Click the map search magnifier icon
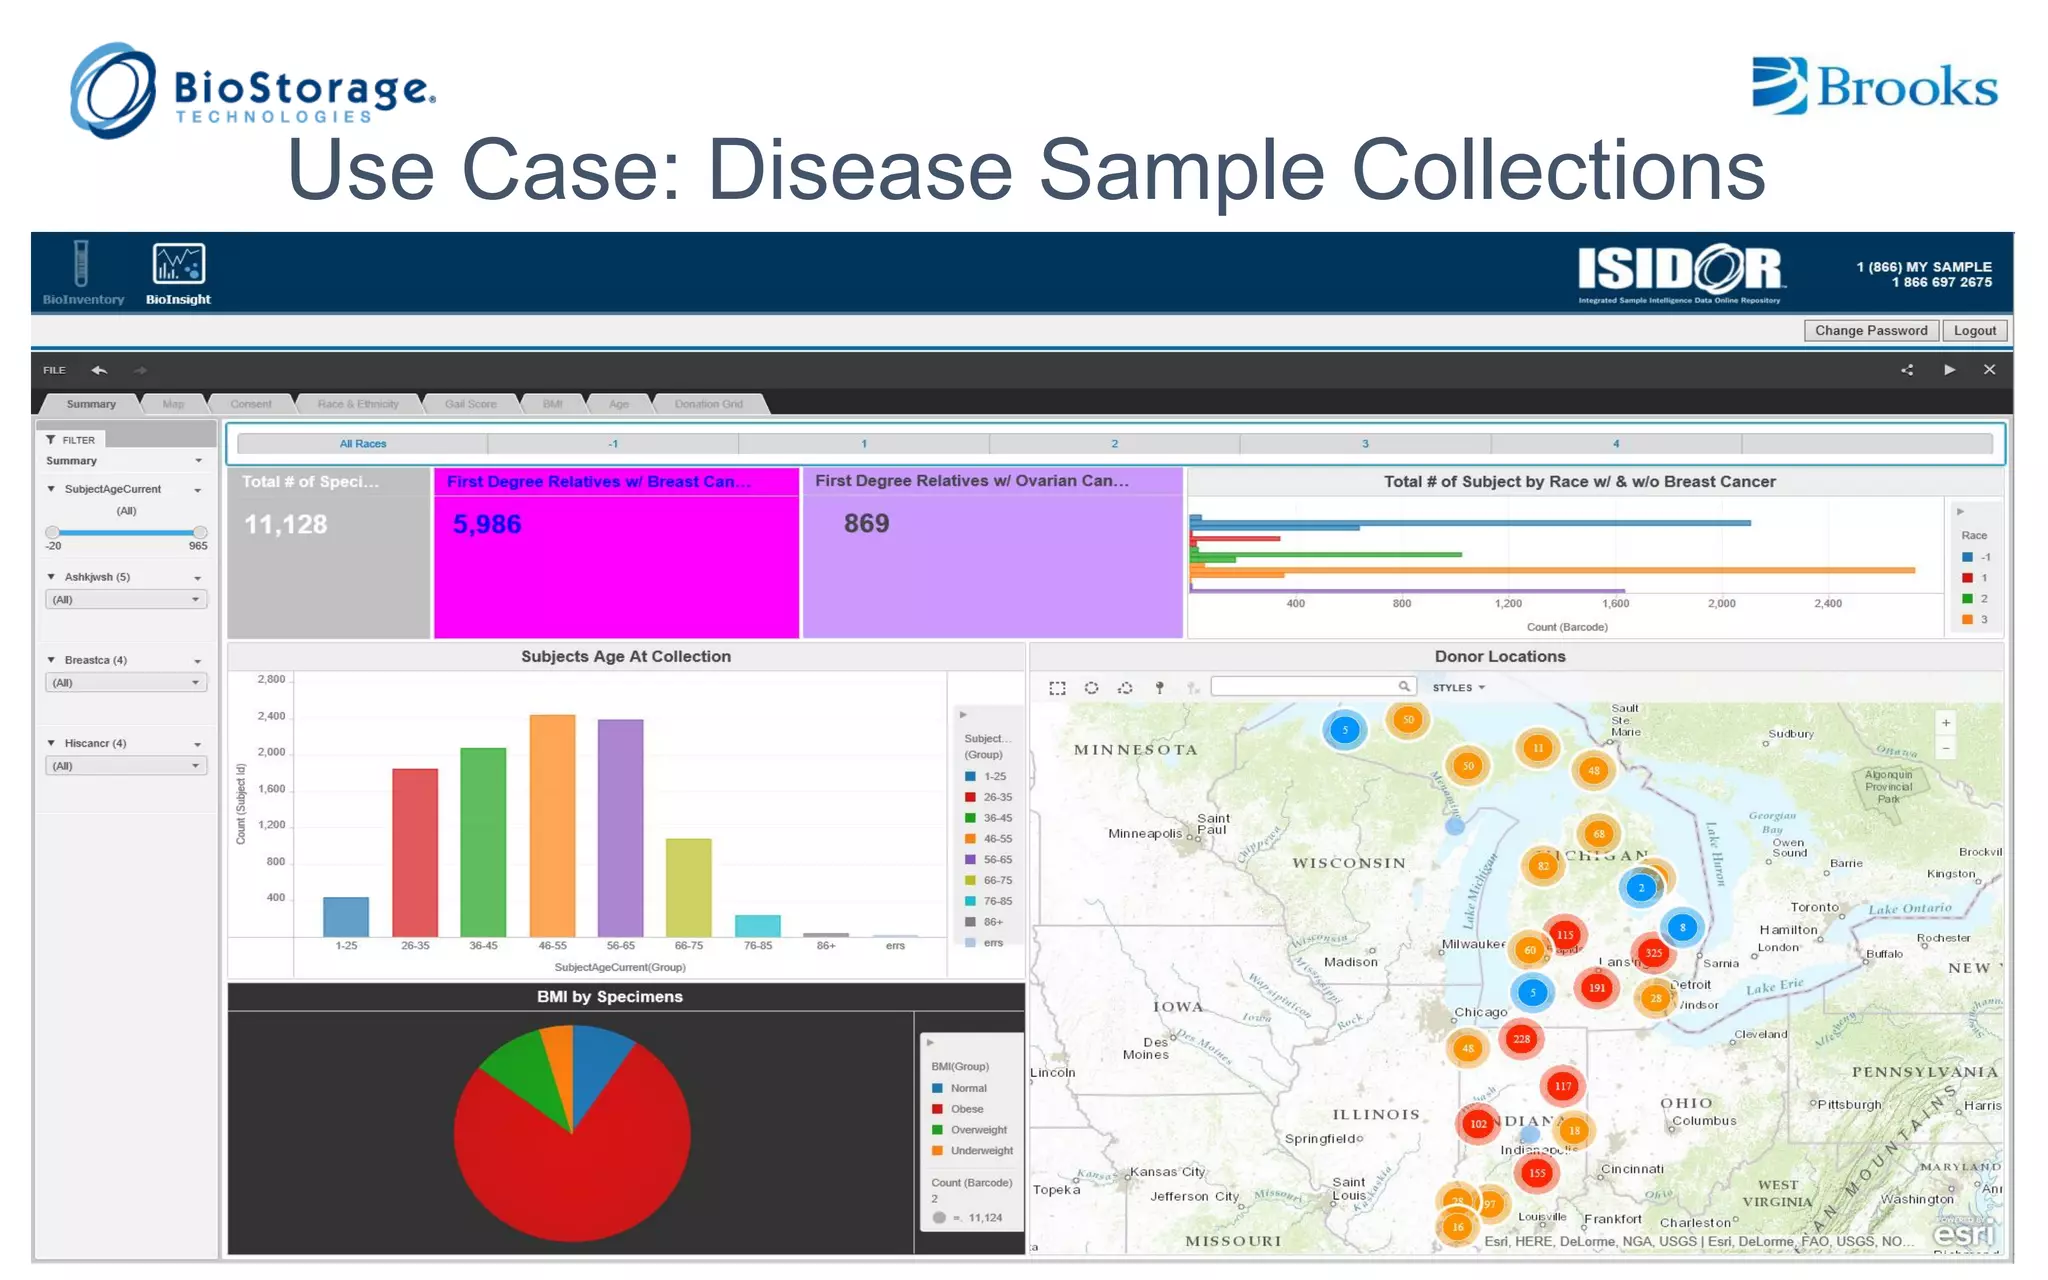 [1404, 686]
